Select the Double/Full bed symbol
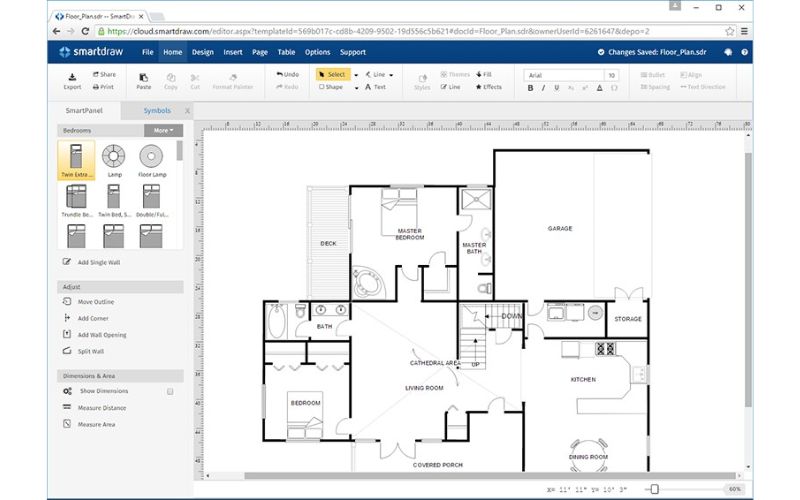This screenshot has height=500, width=800. point(152,201)
